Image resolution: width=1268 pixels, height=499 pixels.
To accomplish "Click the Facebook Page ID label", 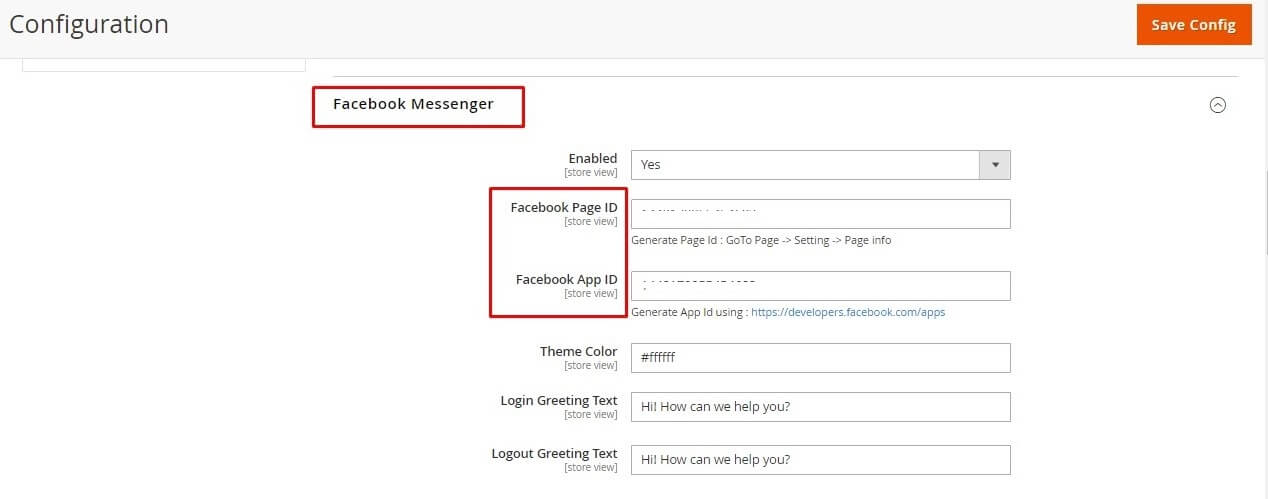I will [x=563, y=208].
